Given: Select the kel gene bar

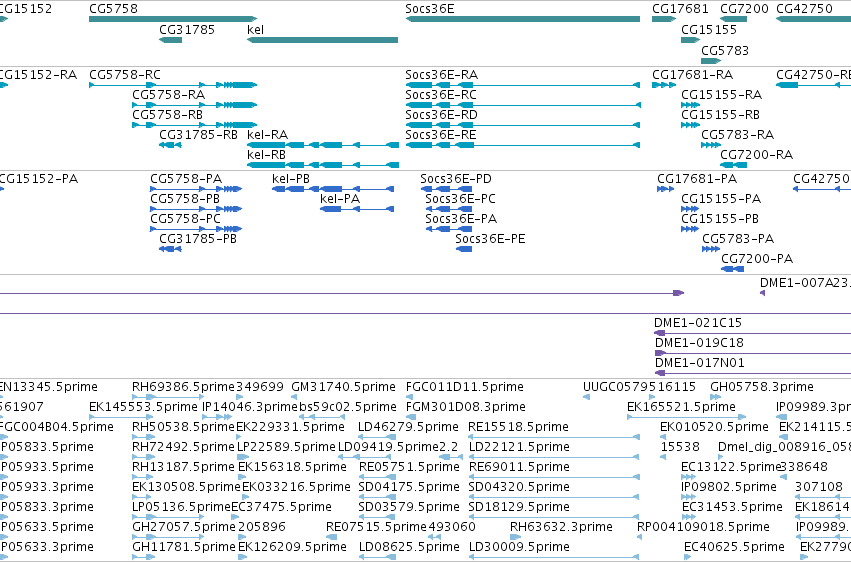Looking at the screenshot, I should pyautogui.click(x=322, y=40).
